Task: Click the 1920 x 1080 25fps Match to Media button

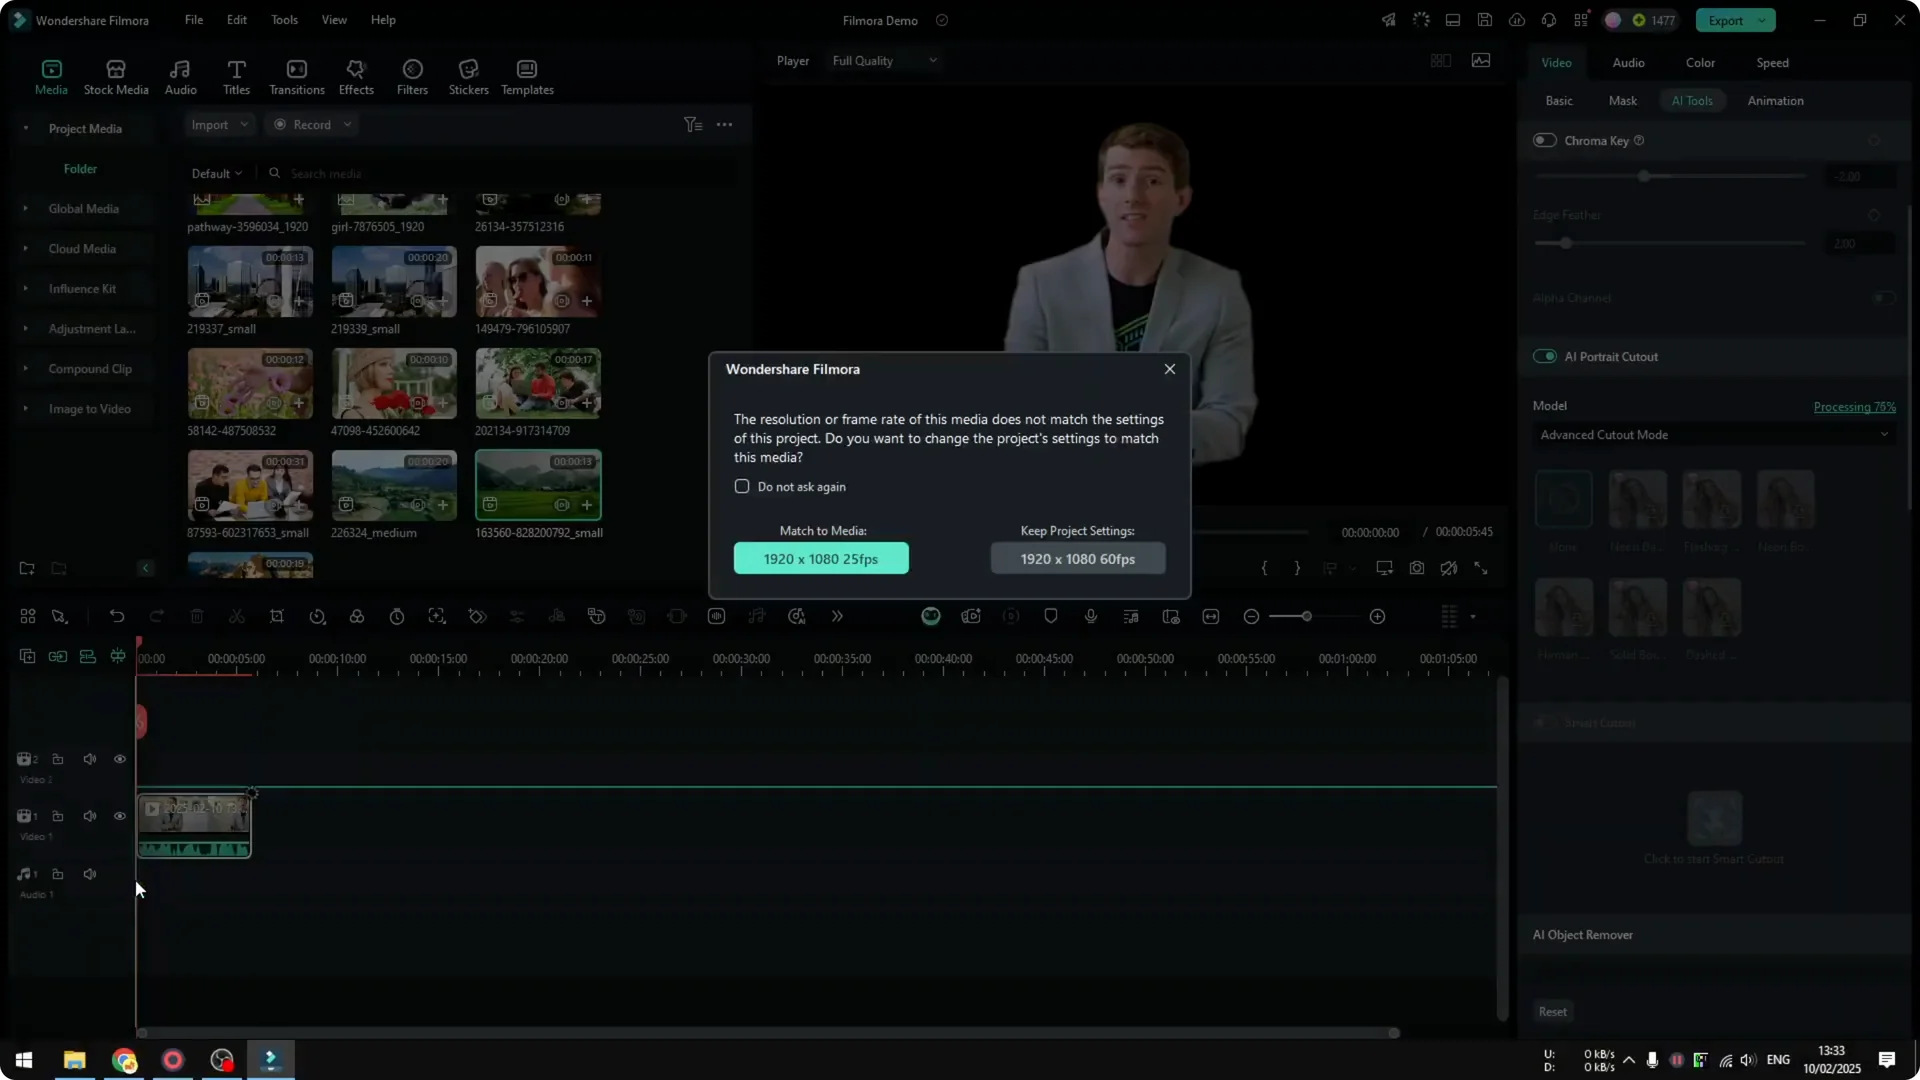Action: pyautogui.click(x=821, y=558)
